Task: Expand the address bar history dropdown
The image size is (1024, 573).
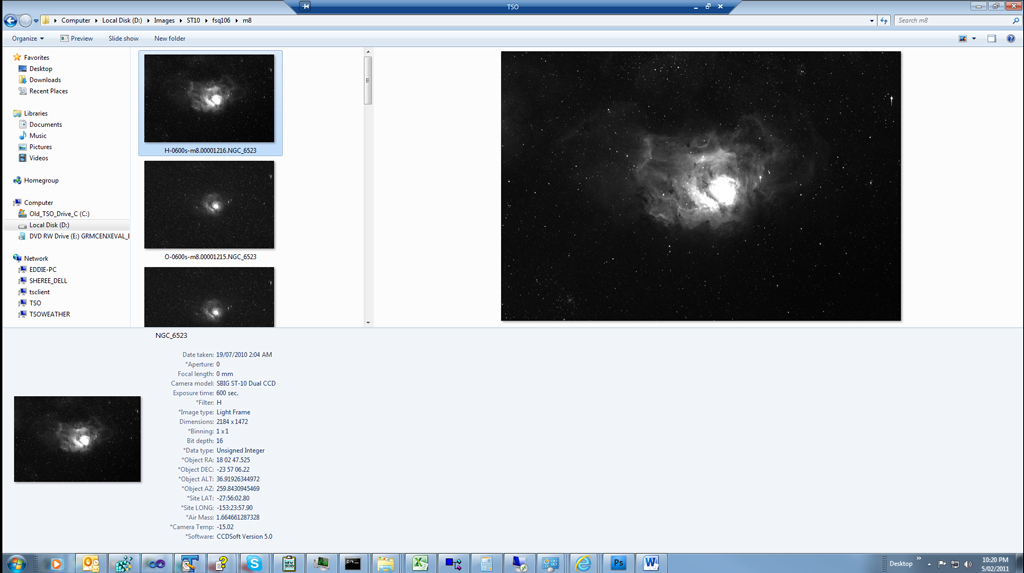Action: [x=871, y=20]
